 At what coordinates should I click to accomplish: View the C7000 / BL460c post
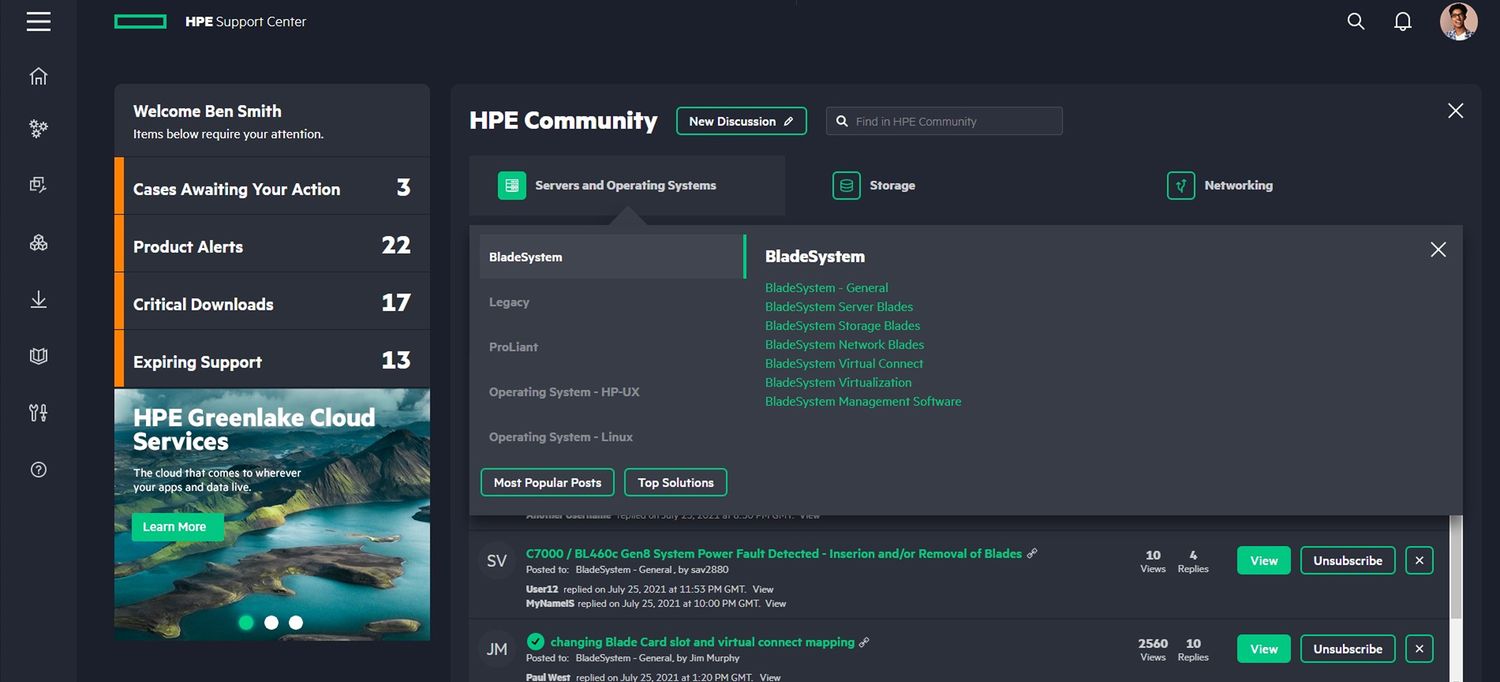coord(1264,560)
